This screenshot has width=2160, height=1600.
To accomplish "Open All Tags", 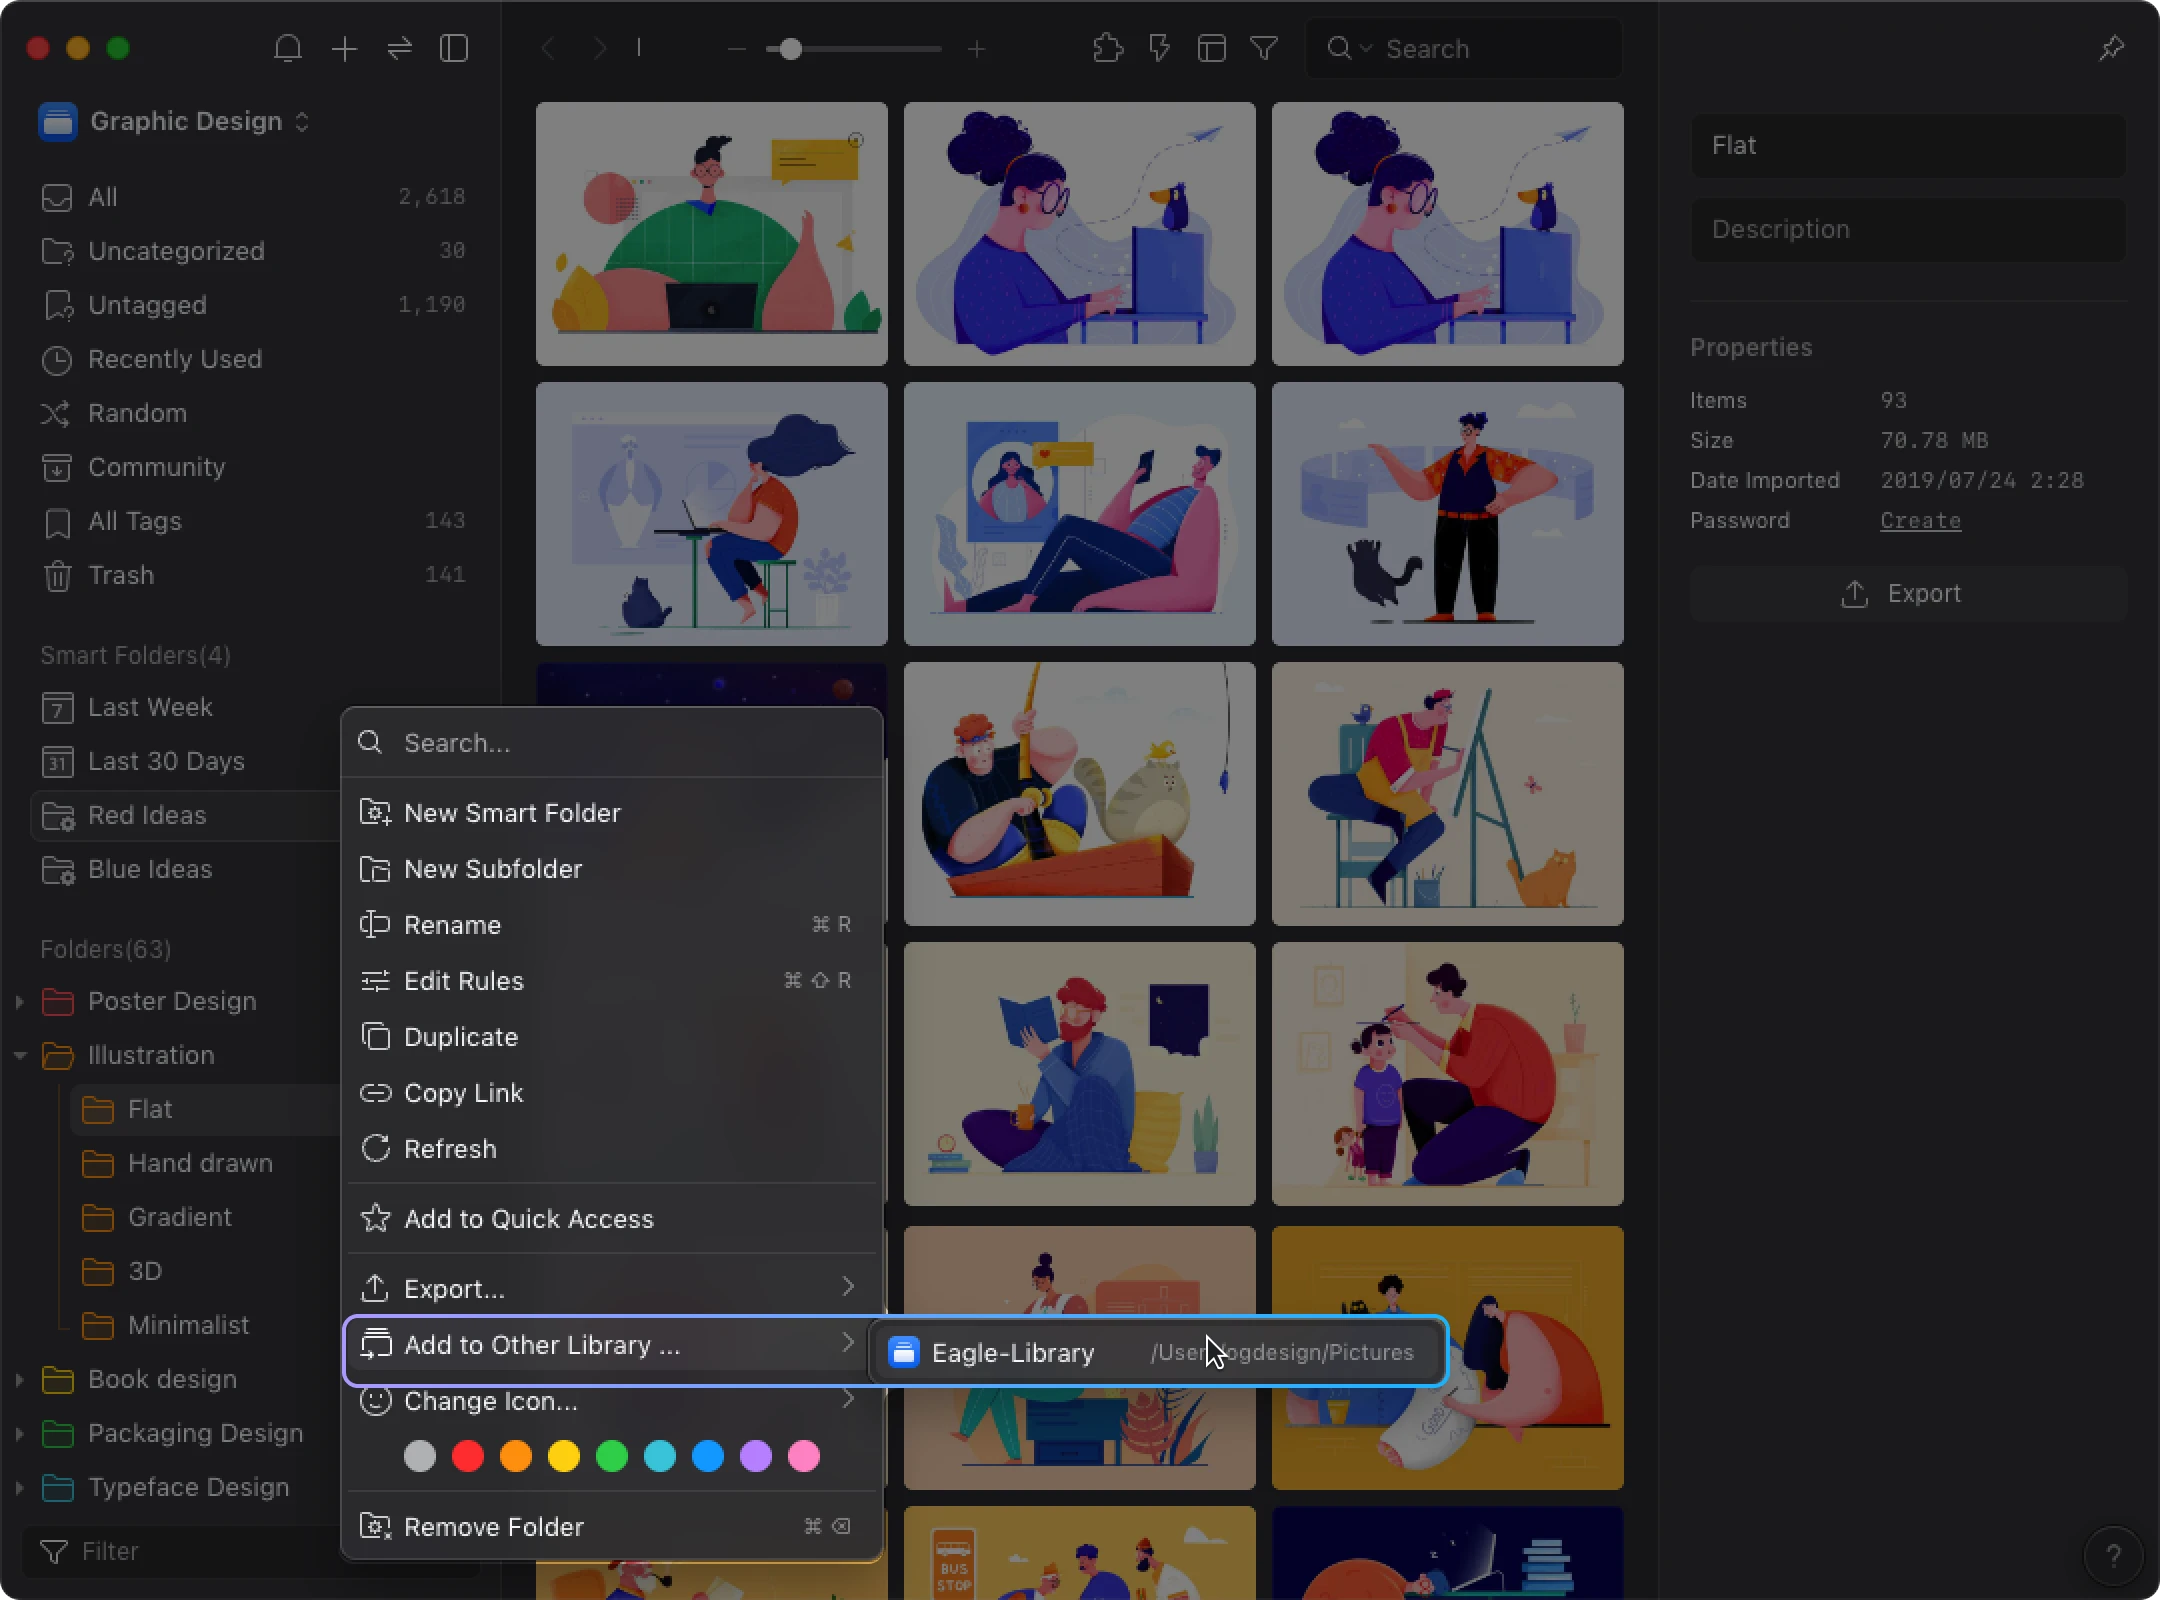I will (x=252, y=521).
